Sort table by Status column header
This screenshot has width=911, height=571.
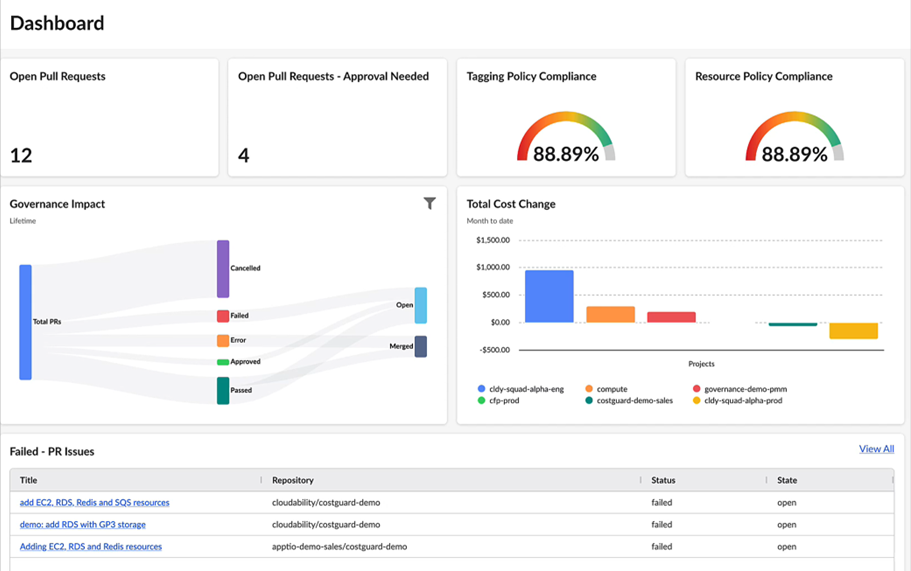pos(663,480)
